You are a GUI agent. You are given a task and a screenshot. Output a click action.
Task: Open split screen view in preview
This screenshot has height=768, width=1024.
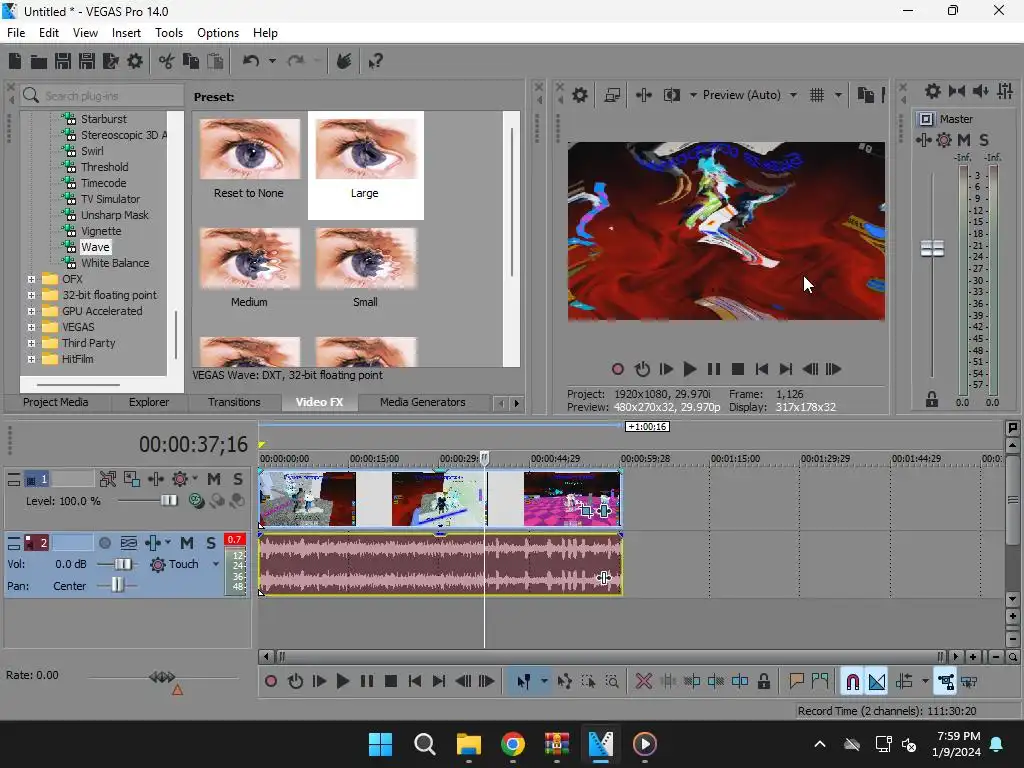coord(671,95)
